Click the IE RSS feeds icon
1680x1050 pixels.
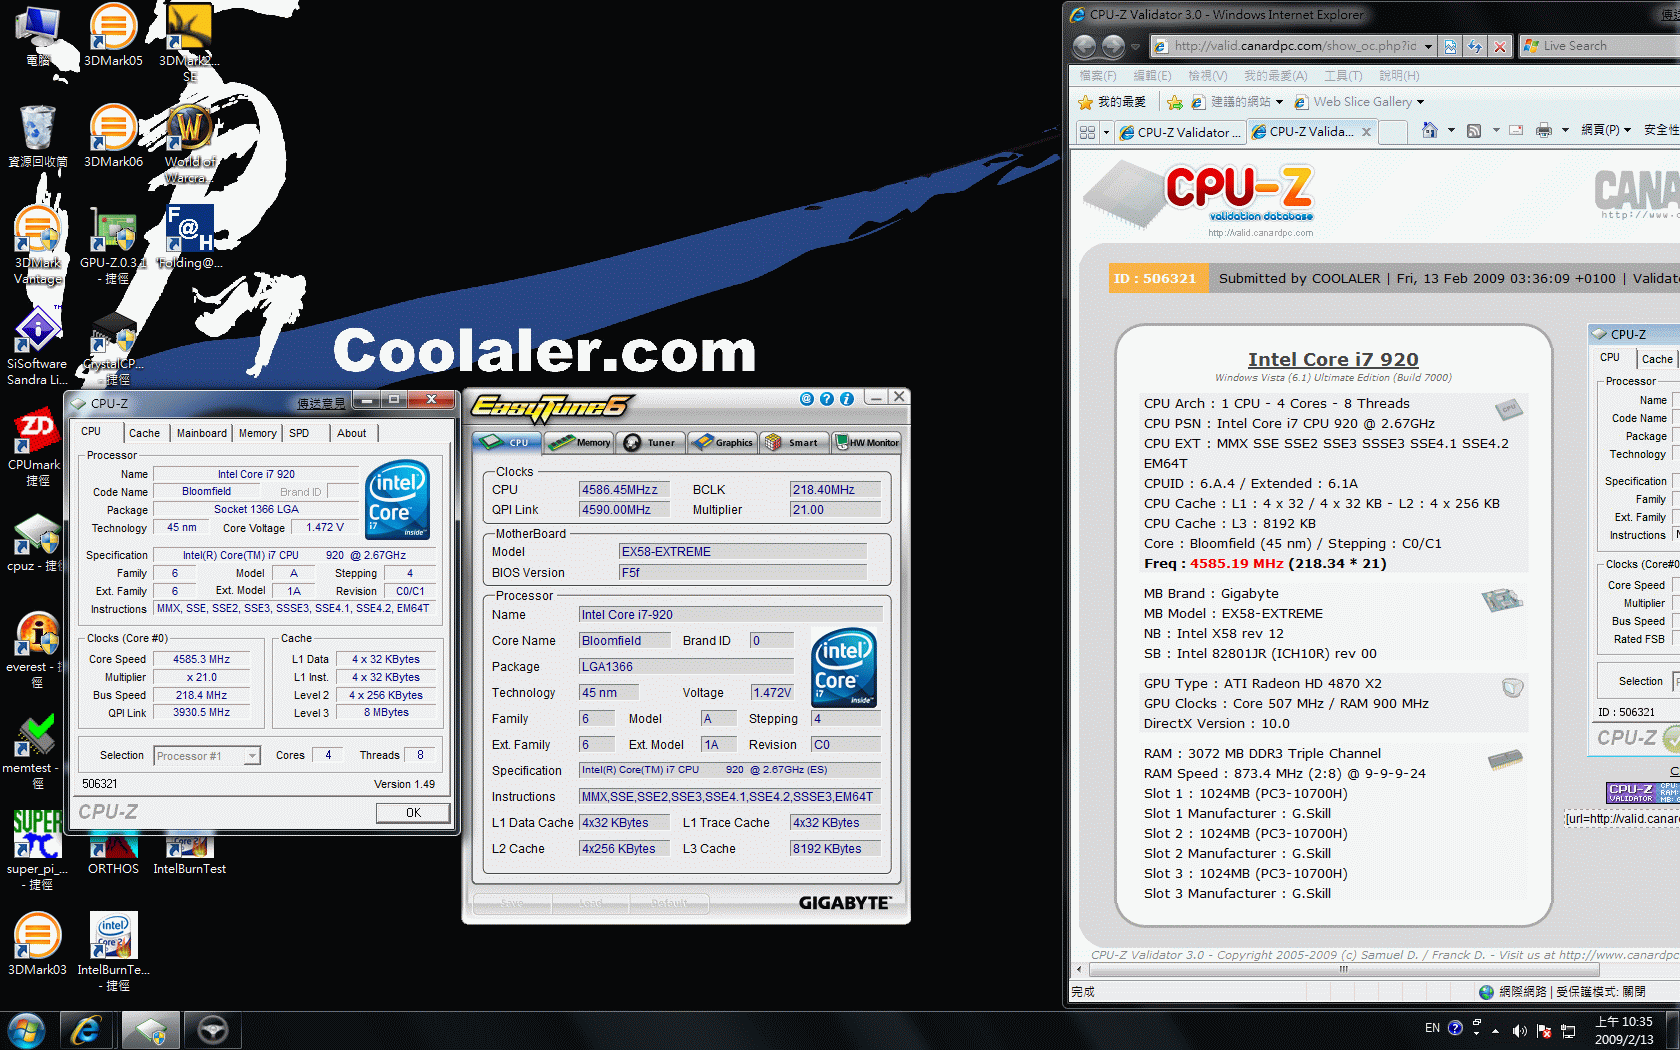[1474, 131]
